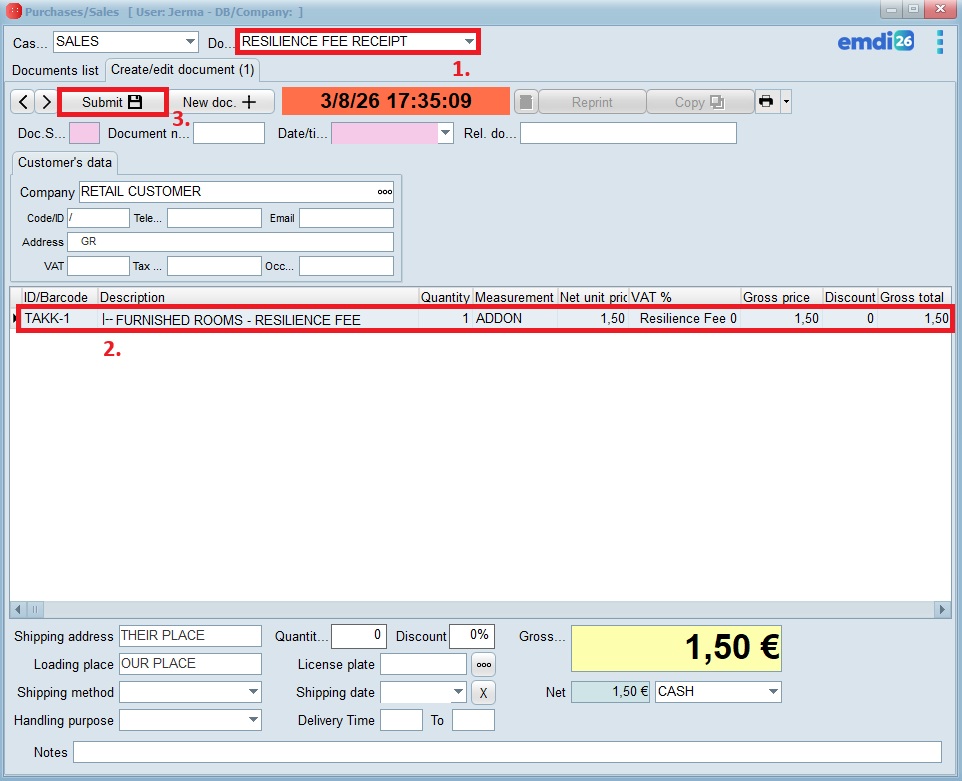Click the Telephone field
962x781 pixels.
pos(214,218)
